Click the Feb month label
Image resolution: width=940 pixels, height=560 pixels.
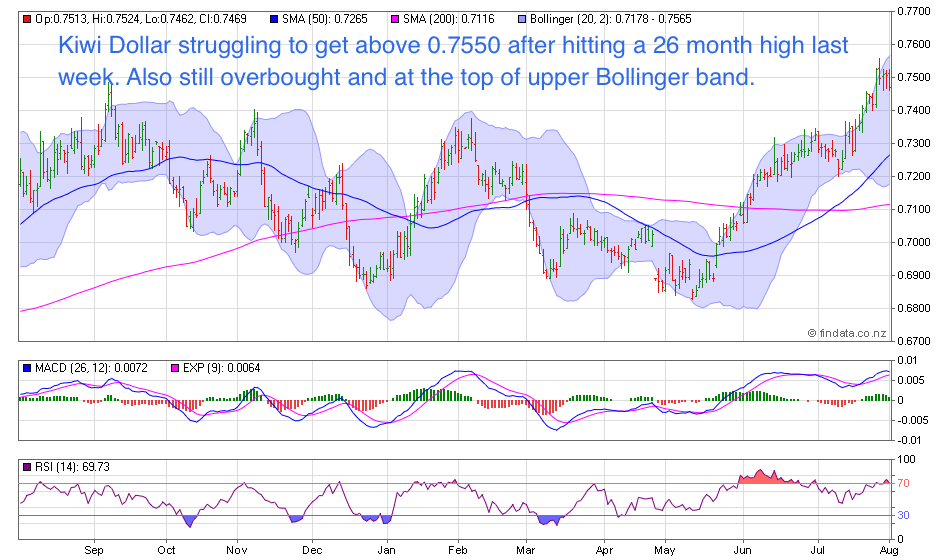(x=458, y=550)
